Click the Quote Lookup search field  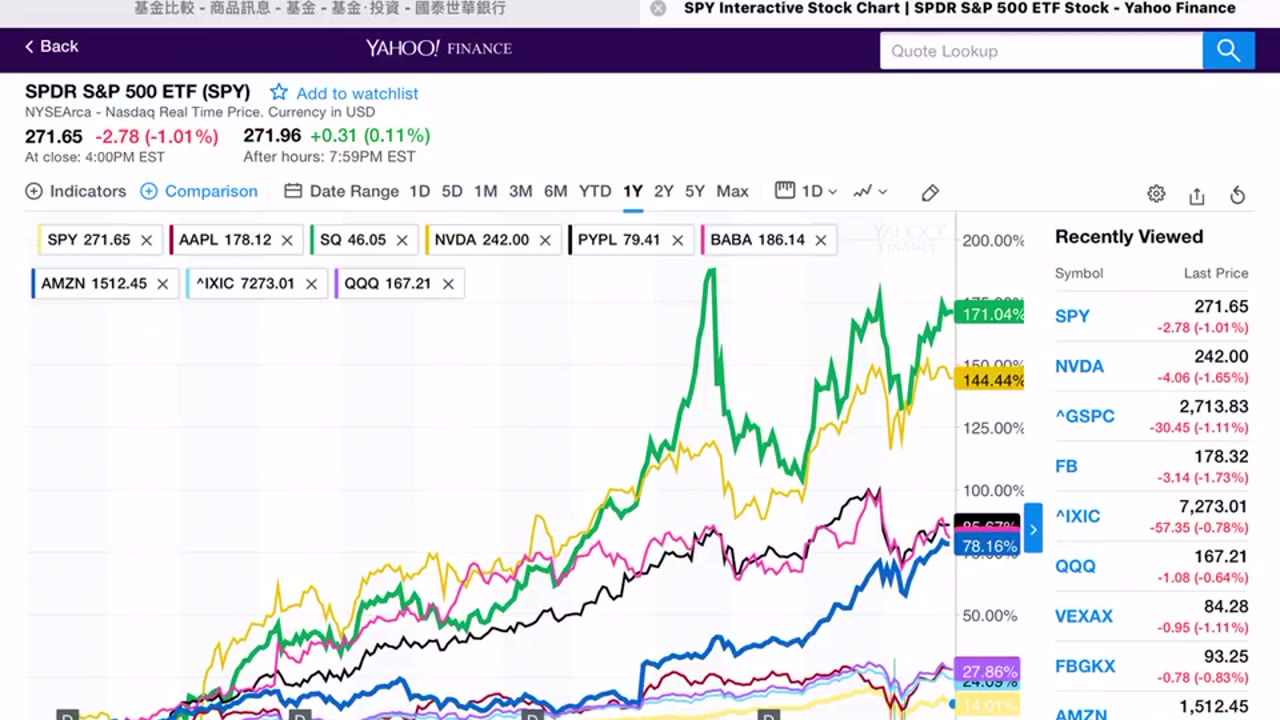coord(1041,51)
